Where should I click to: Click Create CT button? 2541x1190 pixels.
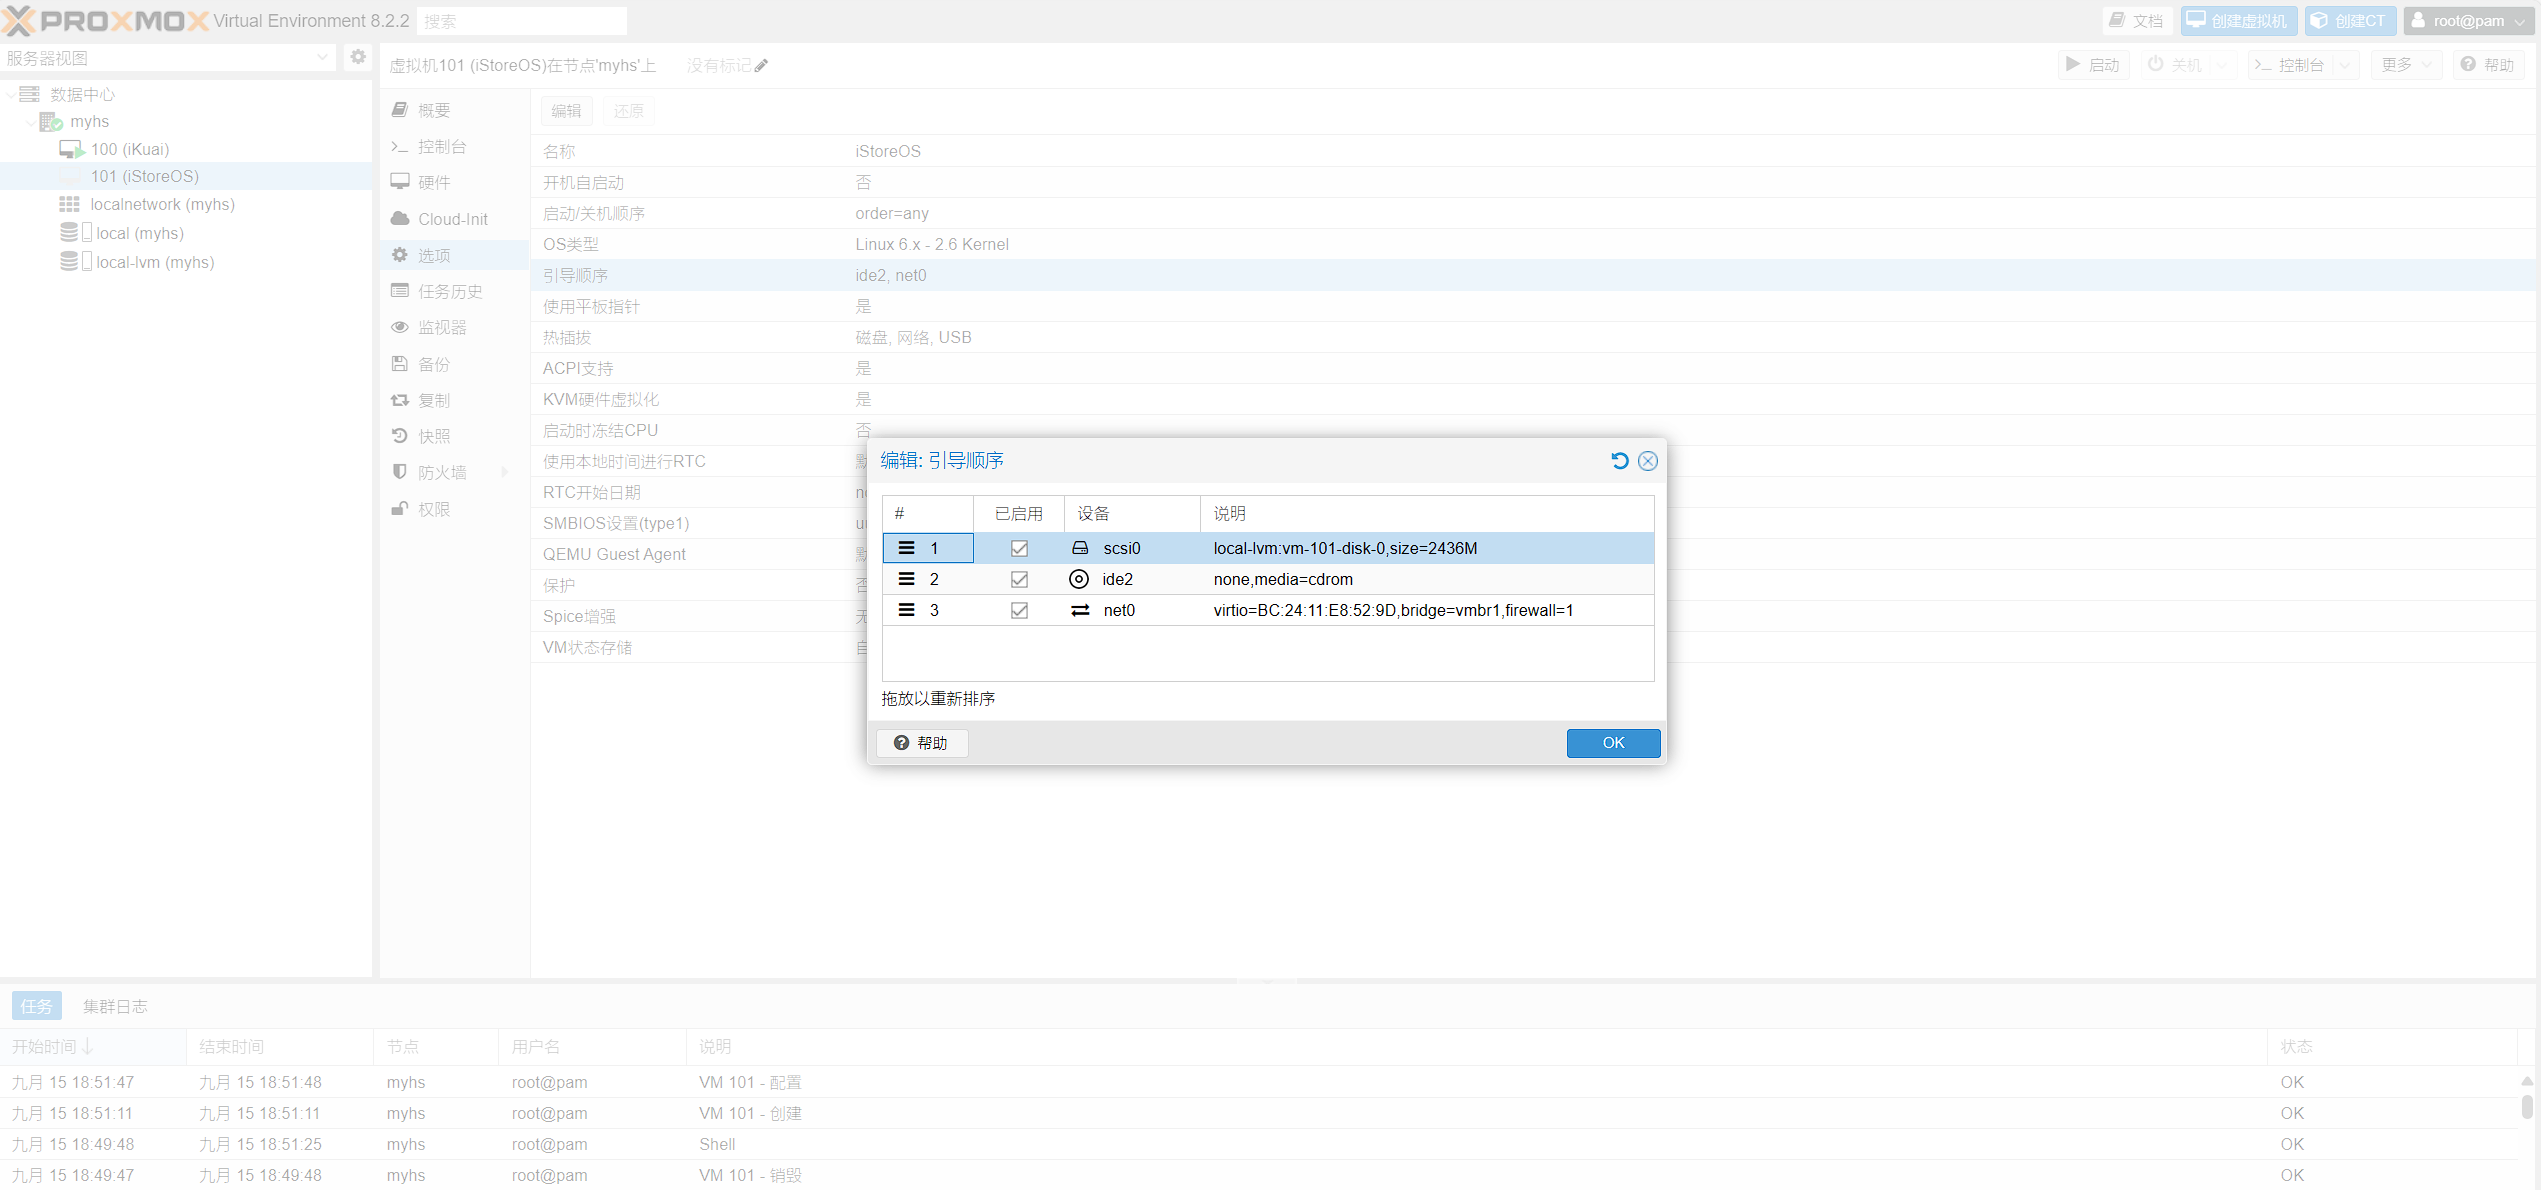point(2350,21)
